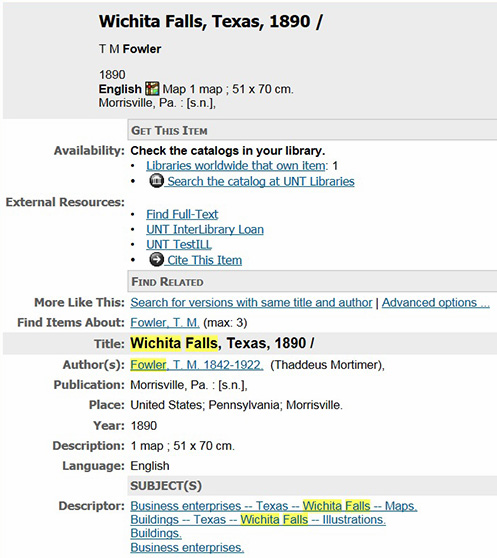Click the map format icon beside English

[x=152, y=88]
